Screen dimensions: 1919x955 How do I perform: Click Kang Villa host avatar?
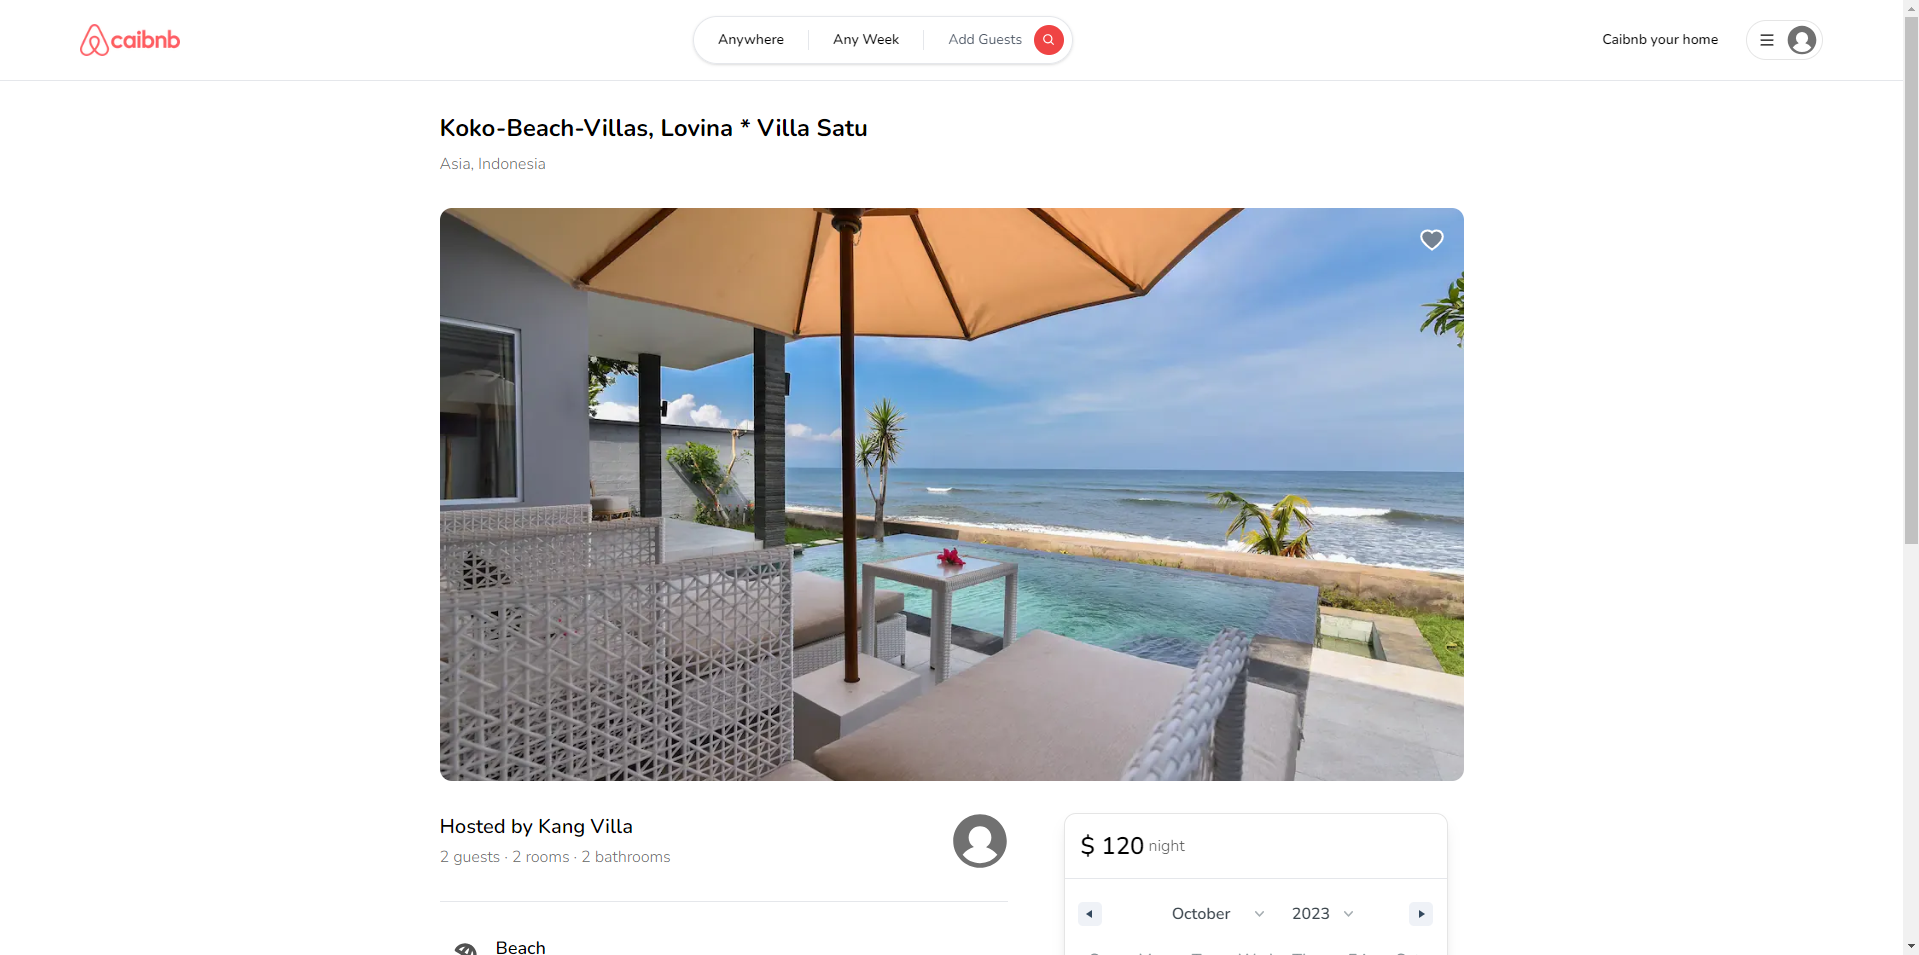(x=979, y=841)
